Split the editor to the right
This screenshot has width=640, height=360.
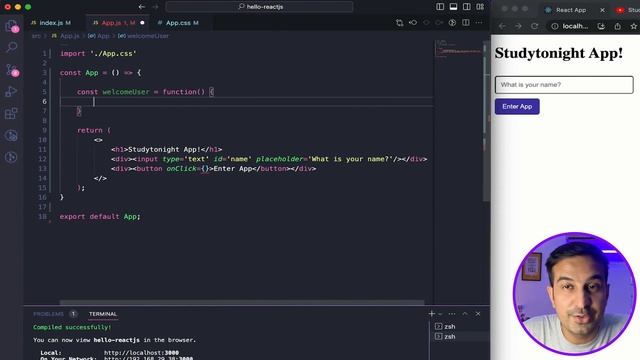click(x=466, y=23)
